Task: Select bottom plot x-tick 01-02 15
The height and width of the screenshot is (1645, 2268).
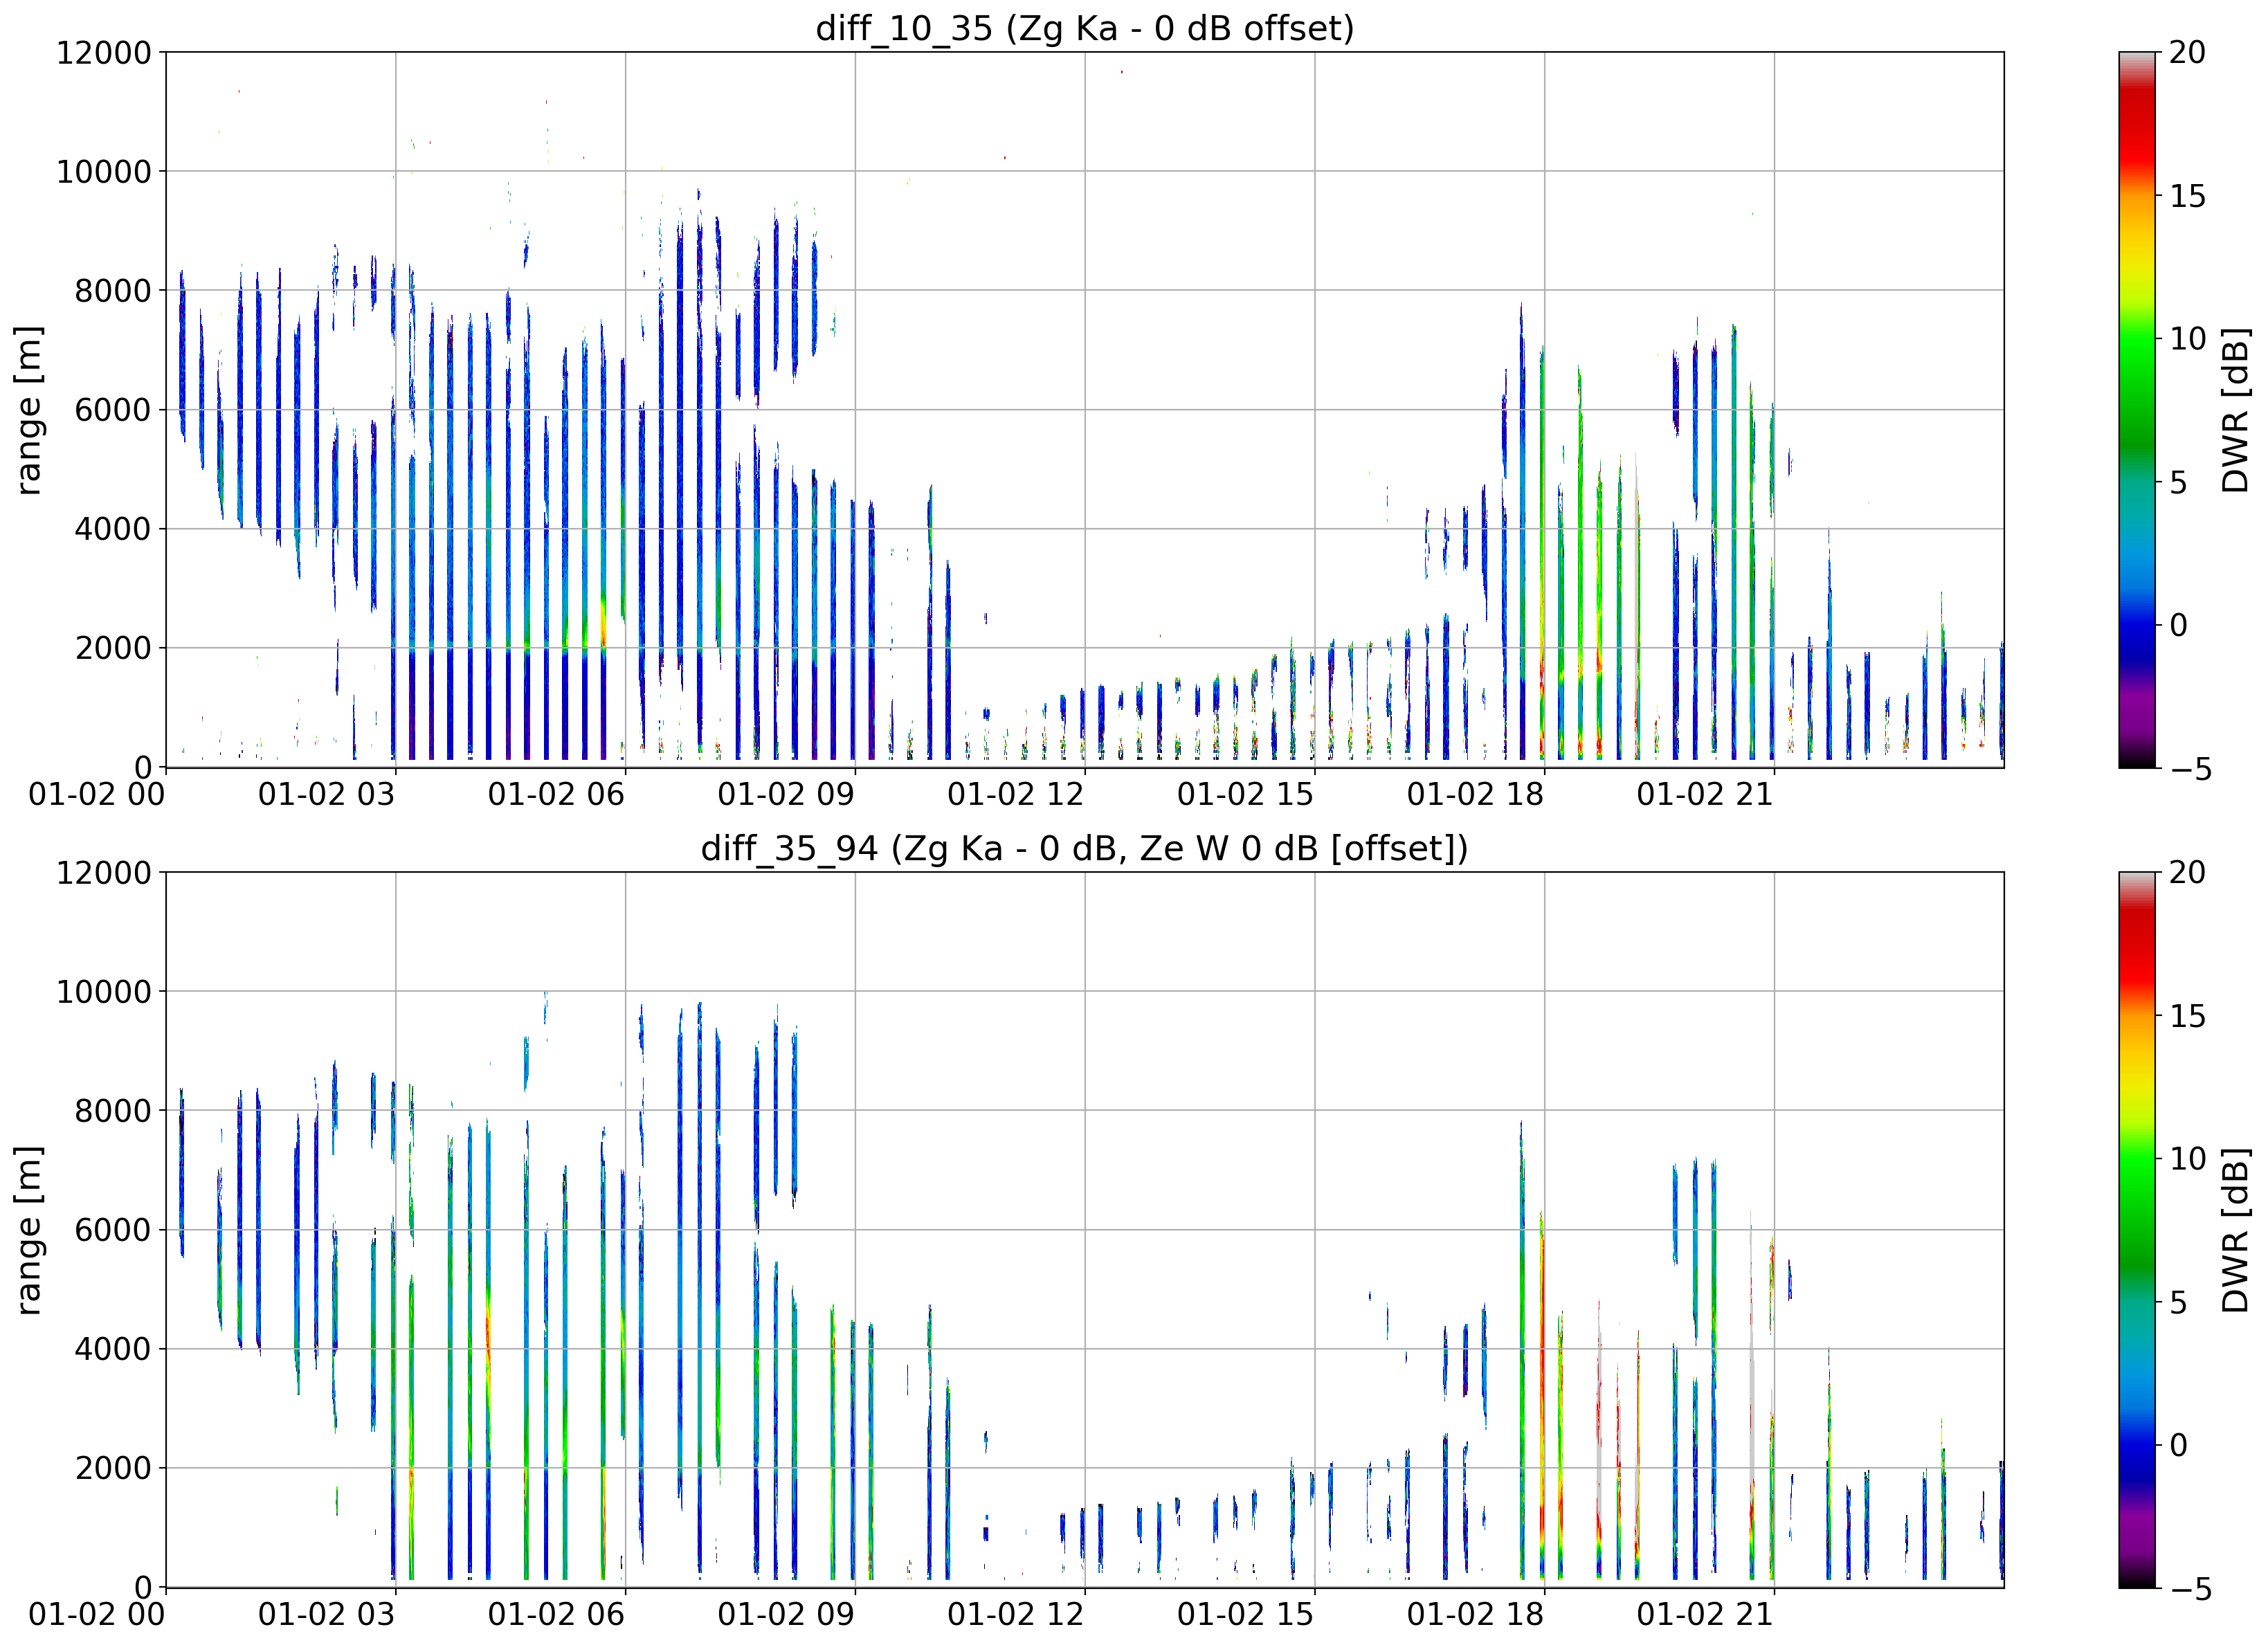Action: pyautogui.click(x=1246, y=1614)
